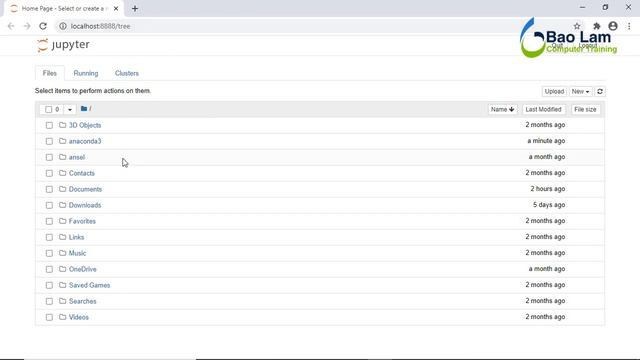Open the ansel folder
640x360 pixels.
(x=77, y=157)
